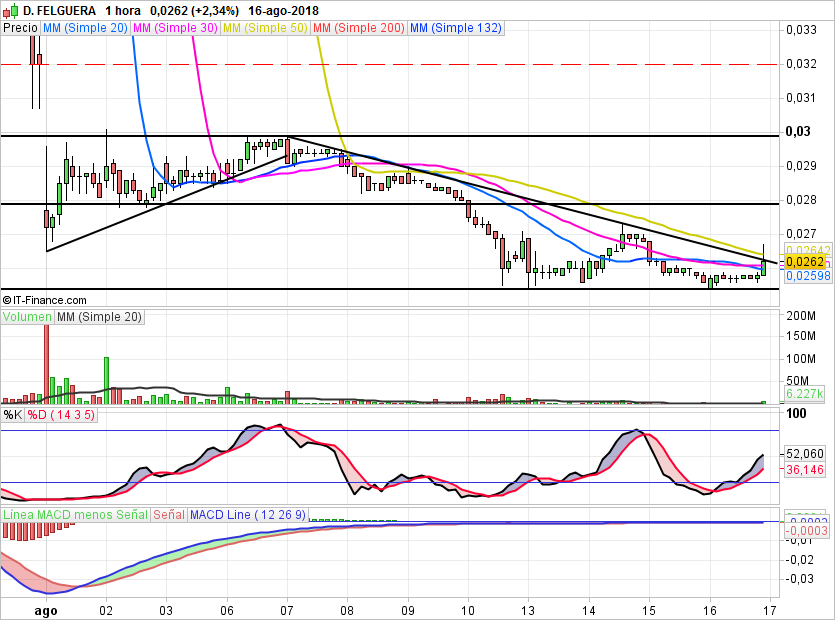This screenshot has height=620, width=835.
Task: Click the 1 hora timeframe text
Action: click(126, 10)
